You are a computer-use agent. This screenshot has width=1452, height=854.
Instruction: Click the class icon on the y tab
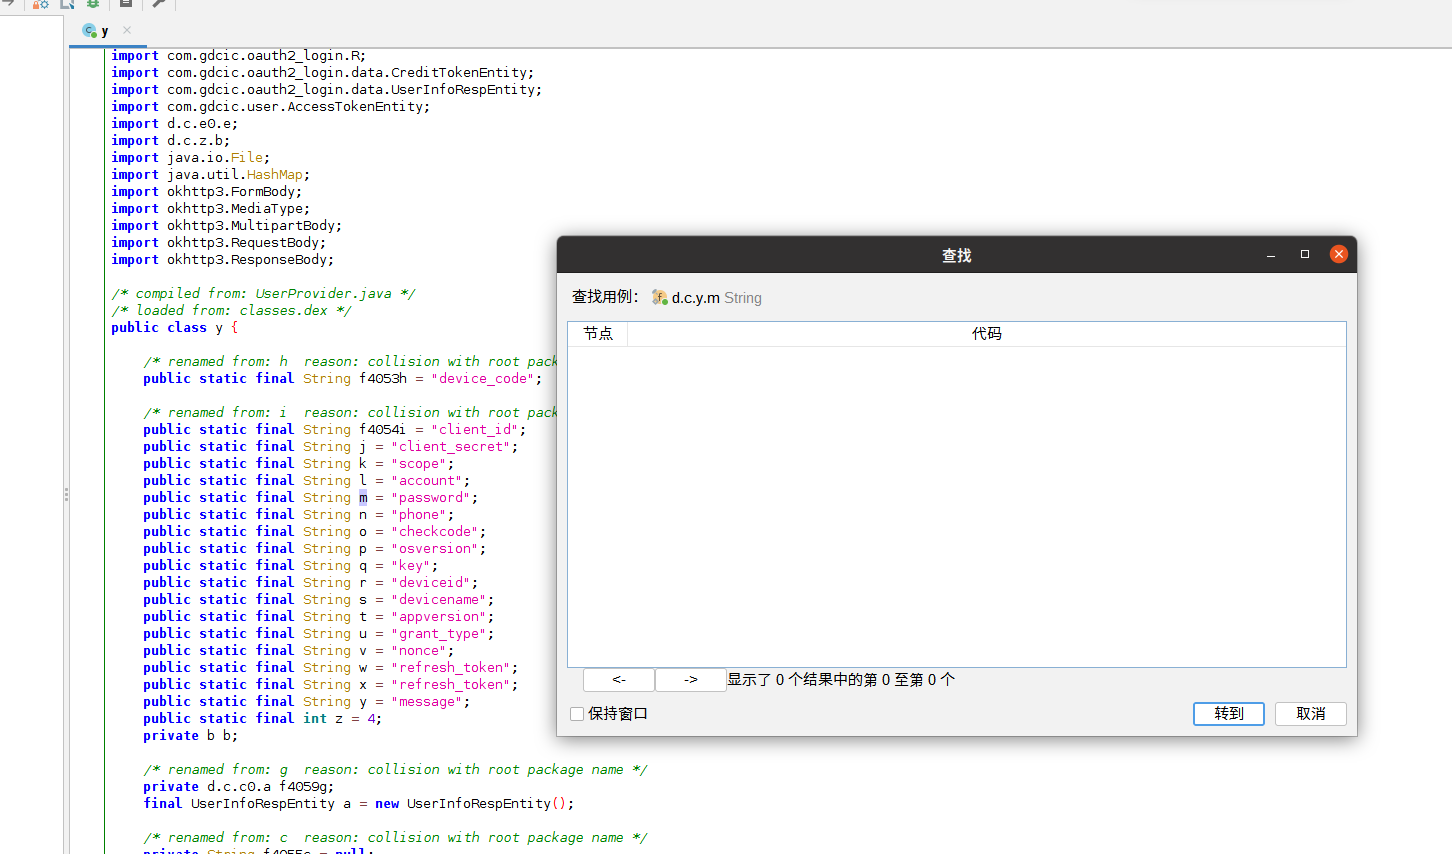90,30
